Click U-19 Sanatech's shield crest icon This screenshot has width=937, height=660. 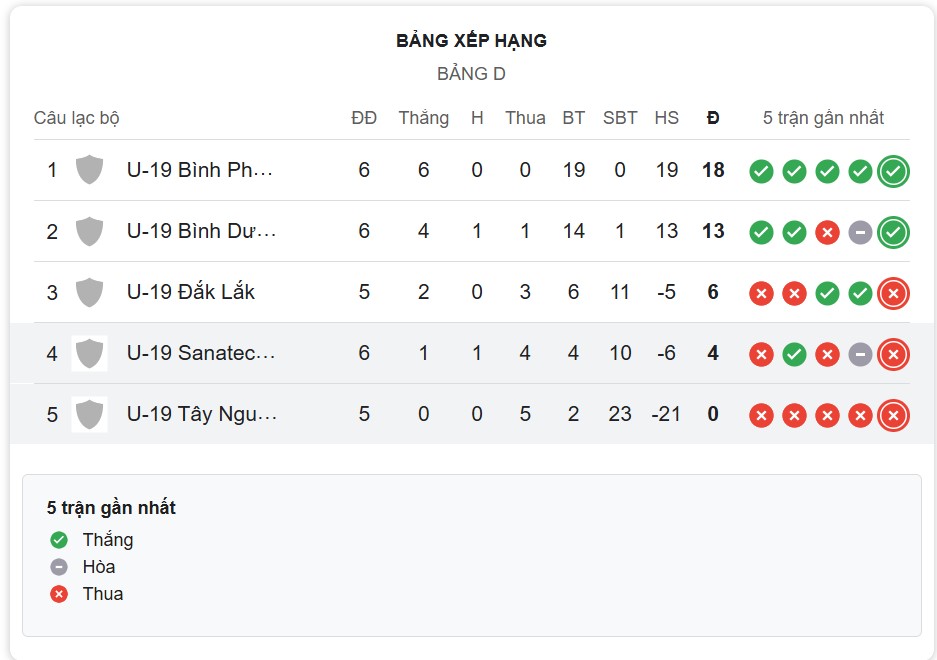coord(89,353)
